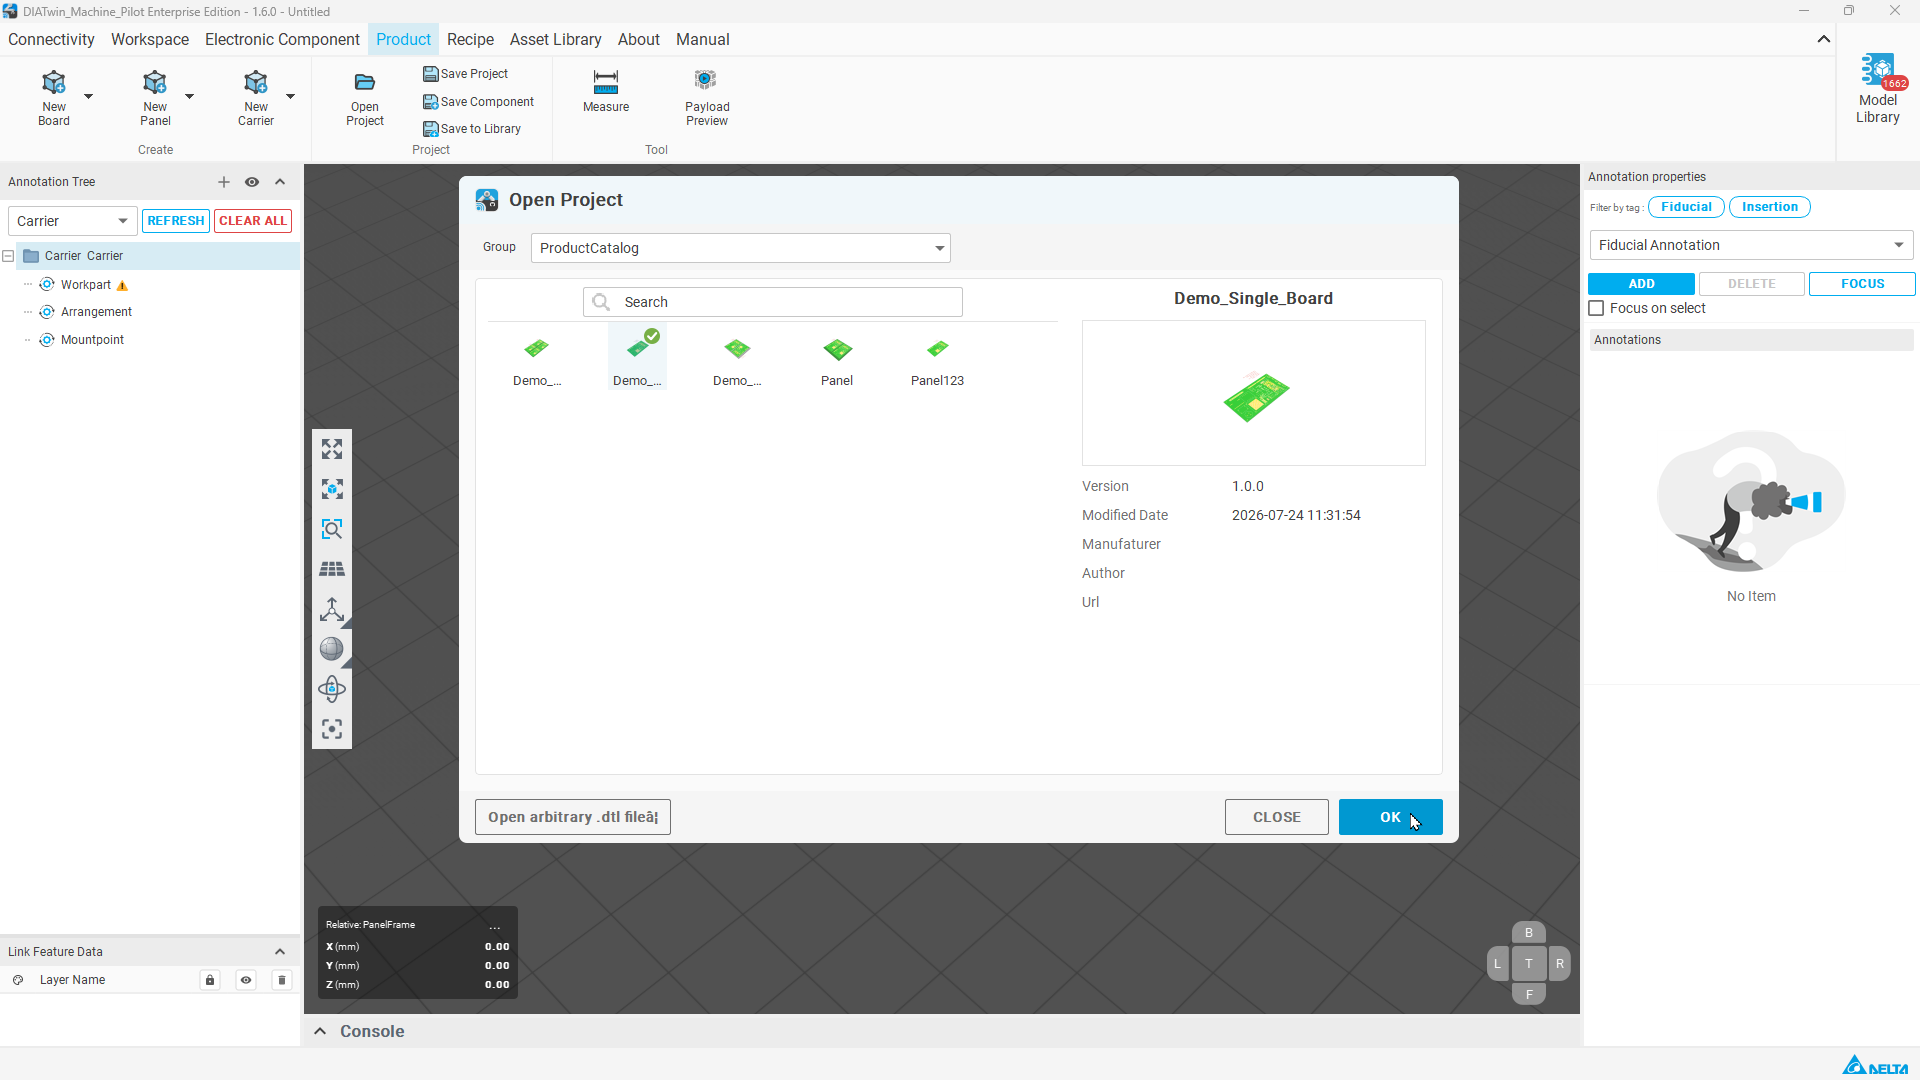Open the Workspace menu
Screen dimensions: 1920x1080
(150, 39)
